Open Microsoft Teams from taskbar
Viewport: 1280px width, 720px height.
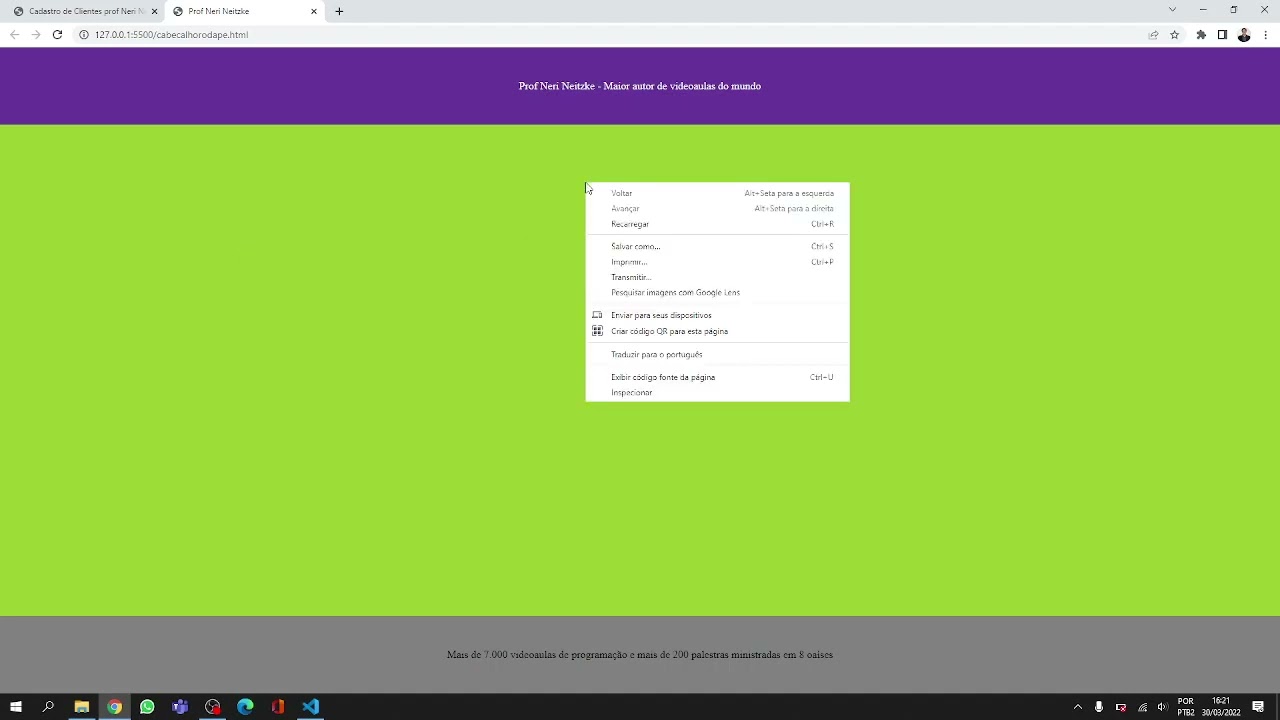(180, 707)
